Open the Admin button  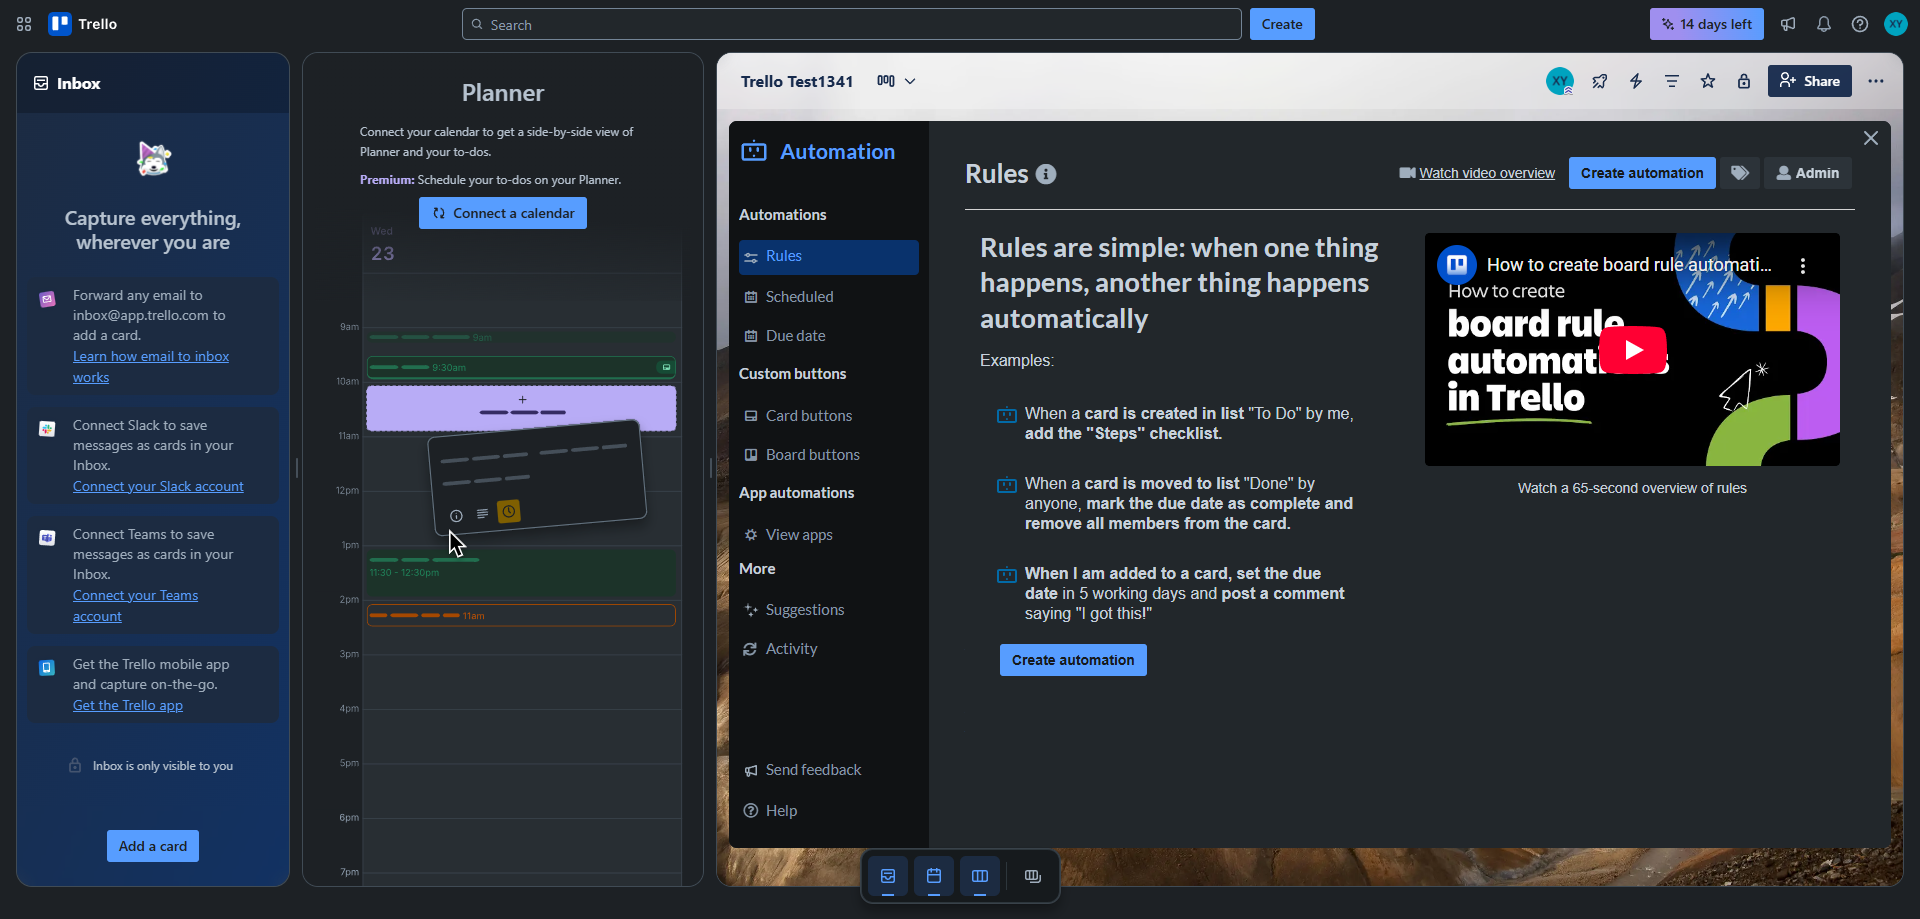(1808, 173)
